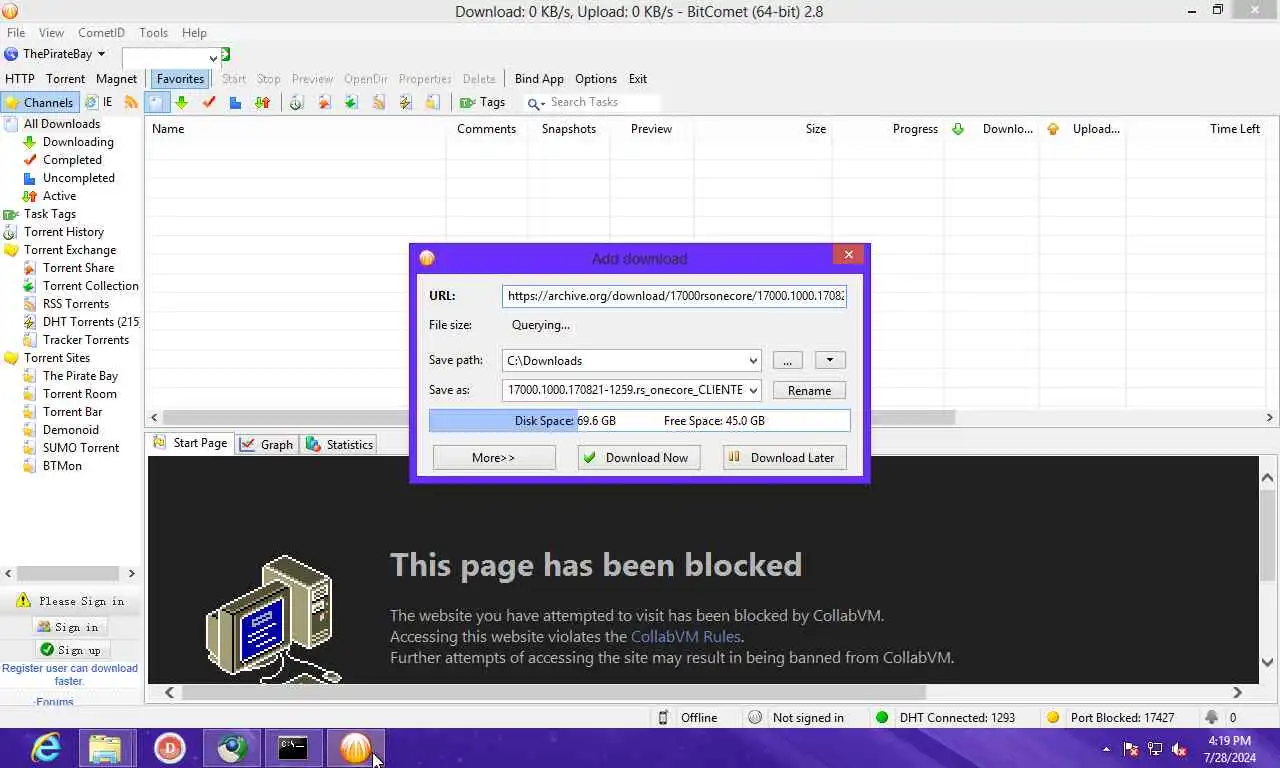
Task: Select Torrent History in the sidebar
Action: [64, 232]
